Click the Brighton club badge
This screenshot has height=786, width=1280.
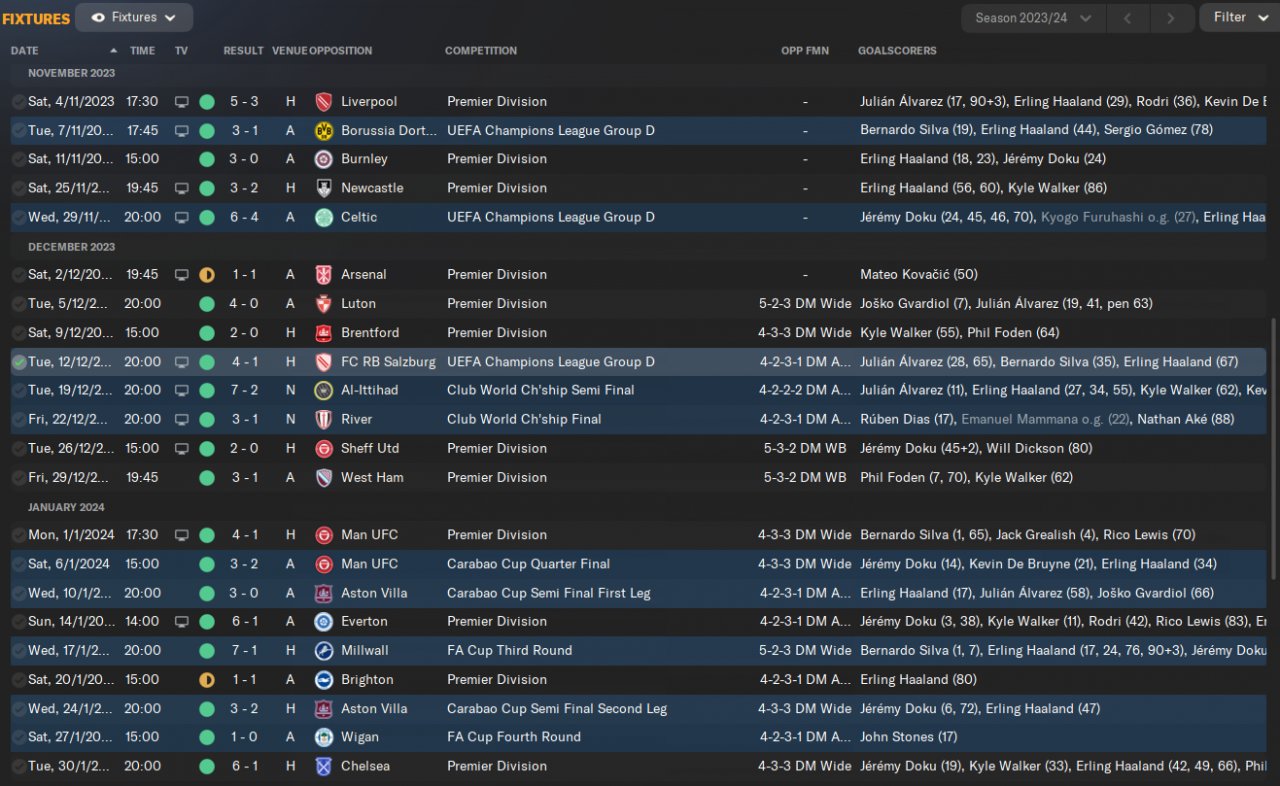click(323, 680)
